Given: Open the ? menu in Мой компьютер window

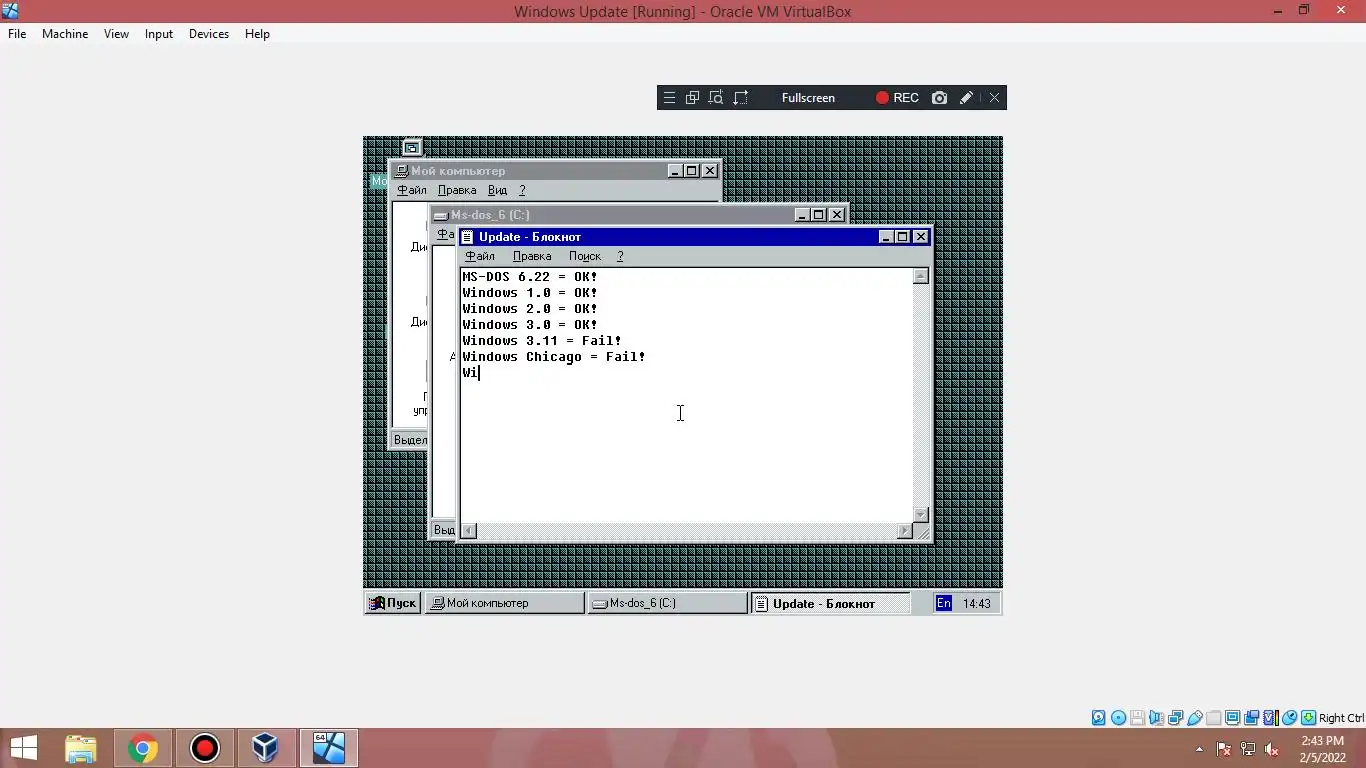Looking at the screenshot, I should tap(522, 190).
